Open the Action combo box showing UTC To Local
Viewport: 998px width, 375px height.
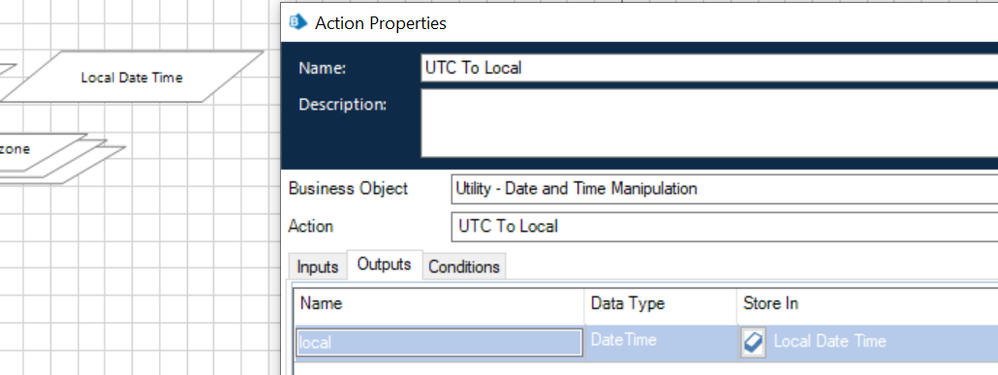tap(724, 227)
